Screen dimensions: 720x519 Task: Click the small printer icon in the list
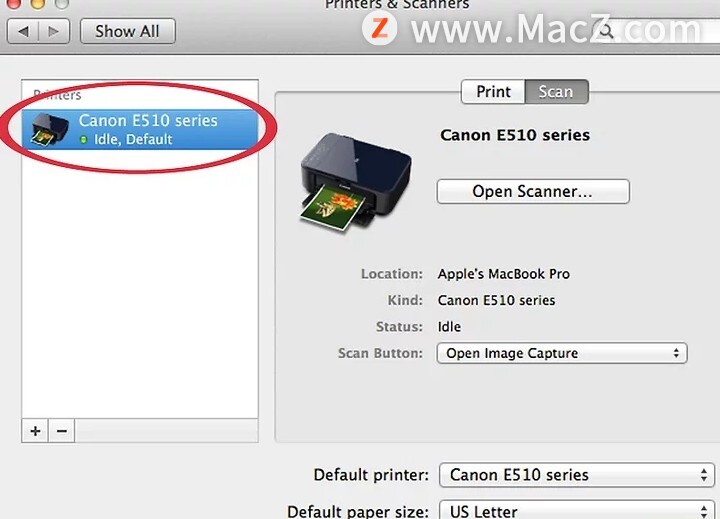50,130
